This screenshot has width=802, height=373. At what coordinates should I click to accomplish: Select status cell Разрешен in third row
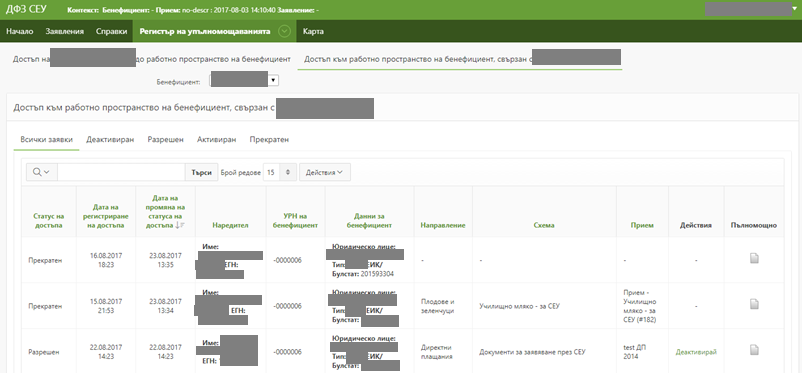coord(44,352)
